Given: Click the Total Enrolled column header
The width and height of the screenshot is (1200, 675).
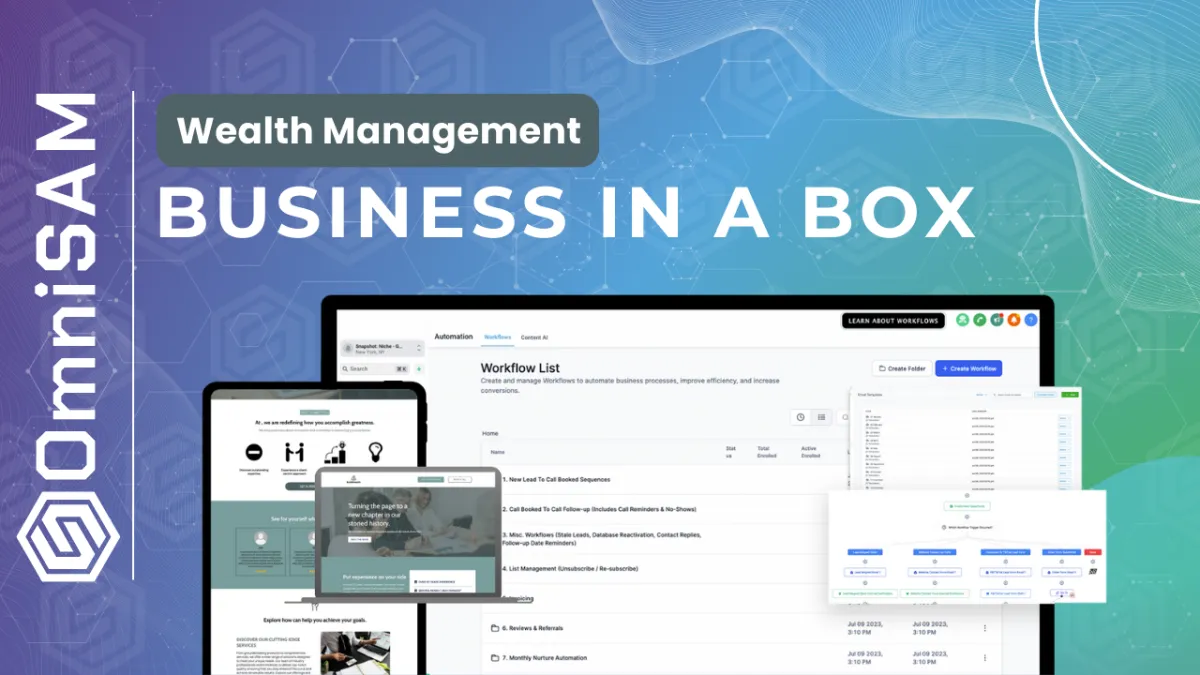Looking at the screenshot, I should coord(767,452).
